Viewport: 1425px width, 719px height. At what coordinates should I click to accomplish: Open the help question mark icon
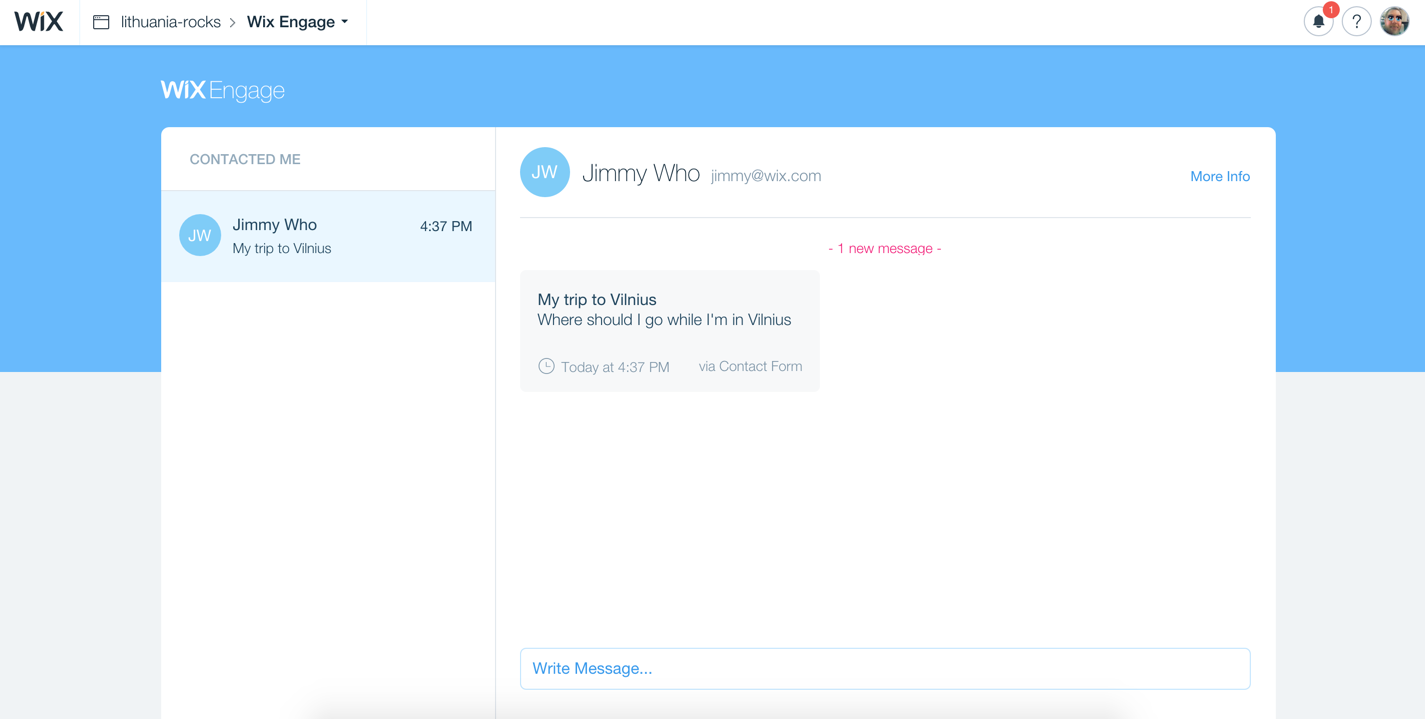pos(1357,21)
